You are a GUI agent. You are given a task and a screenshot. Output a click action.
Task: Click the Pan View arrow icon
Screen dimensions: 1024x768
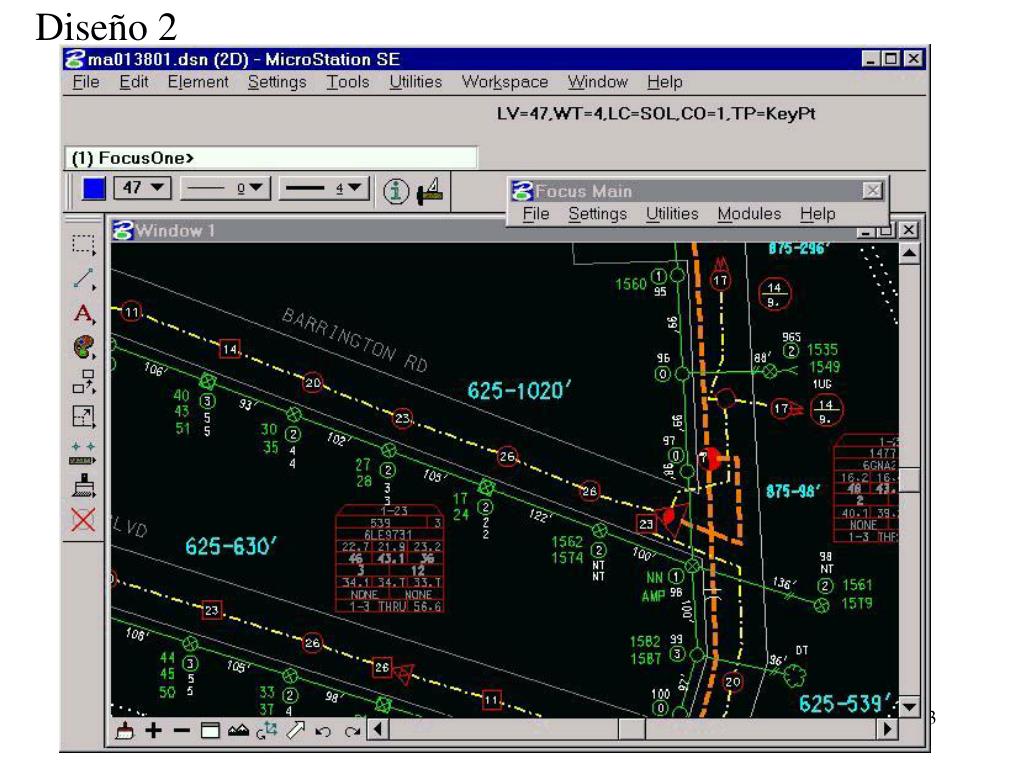(296, 730)
